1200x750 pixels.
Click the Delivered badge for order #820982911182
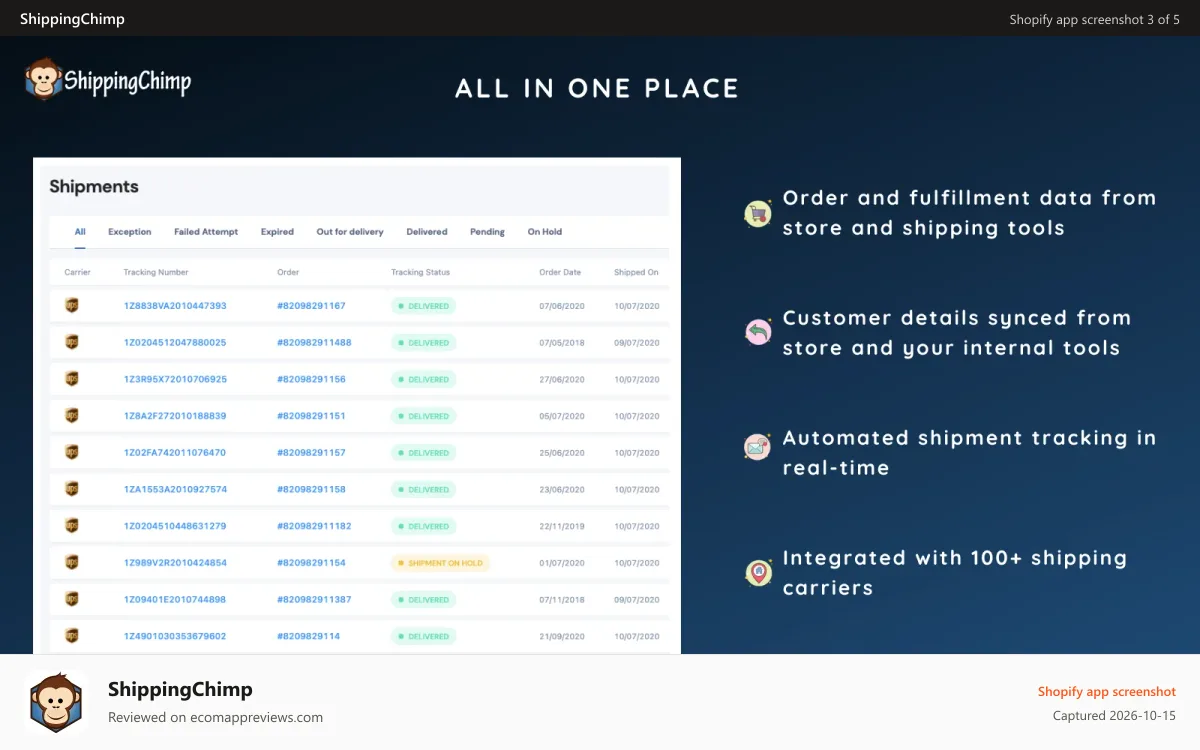point(423,526)
